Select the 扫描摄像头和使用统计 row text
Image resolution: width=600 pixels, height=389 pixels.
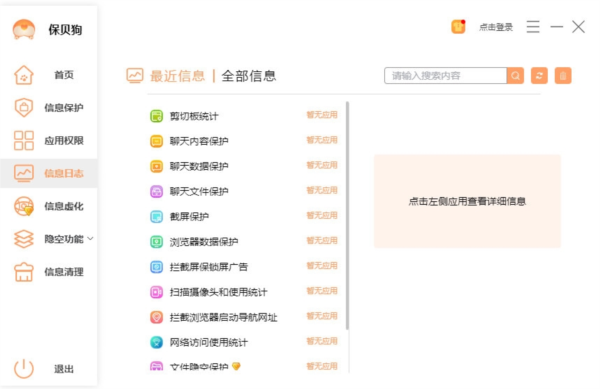(218, 293)
